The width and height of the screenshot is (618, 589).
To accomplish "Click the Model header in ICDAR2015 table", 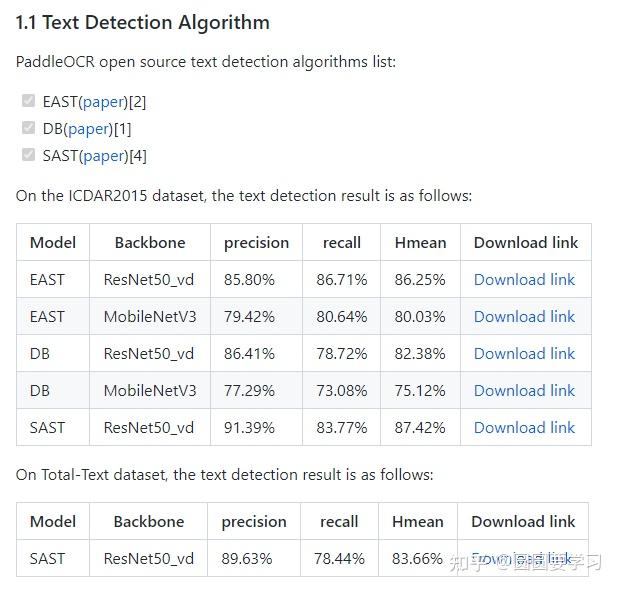I will pyautogui.click(x=53, y=243).
